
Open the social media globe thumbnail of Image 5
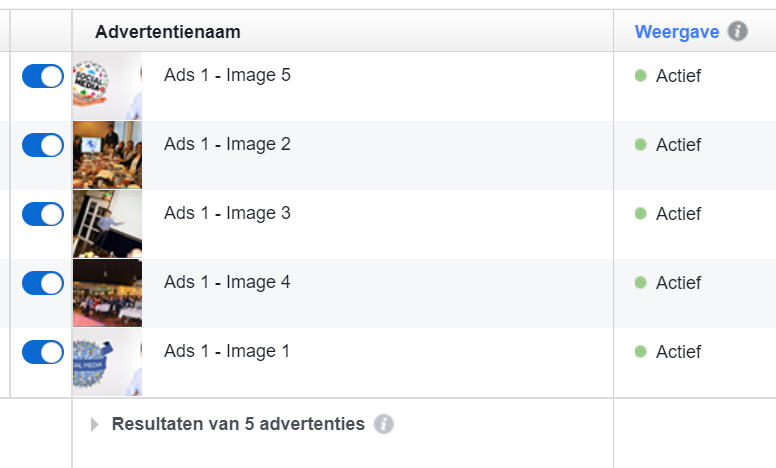pyautogui.click(x=107, y=86)
